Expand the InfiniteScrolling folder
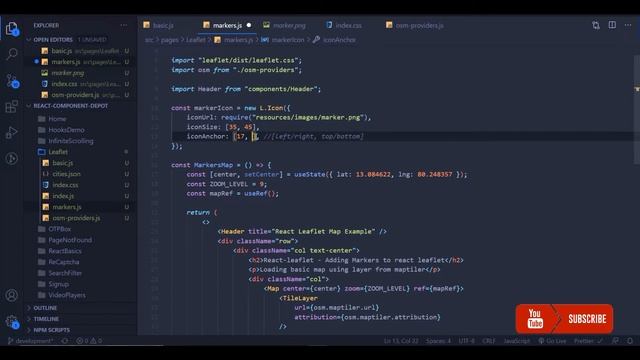The image size is (640, 360). (71, 141)
